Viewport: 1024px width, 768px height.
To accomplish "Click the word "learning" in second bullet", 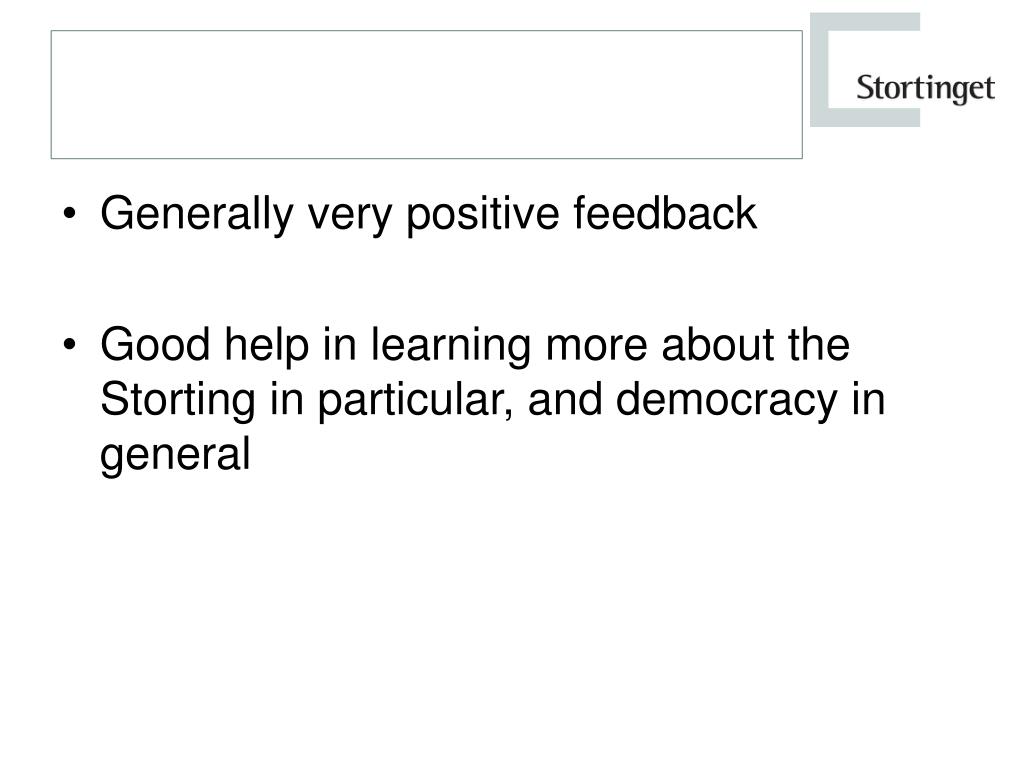I will [x=451, y=346].
